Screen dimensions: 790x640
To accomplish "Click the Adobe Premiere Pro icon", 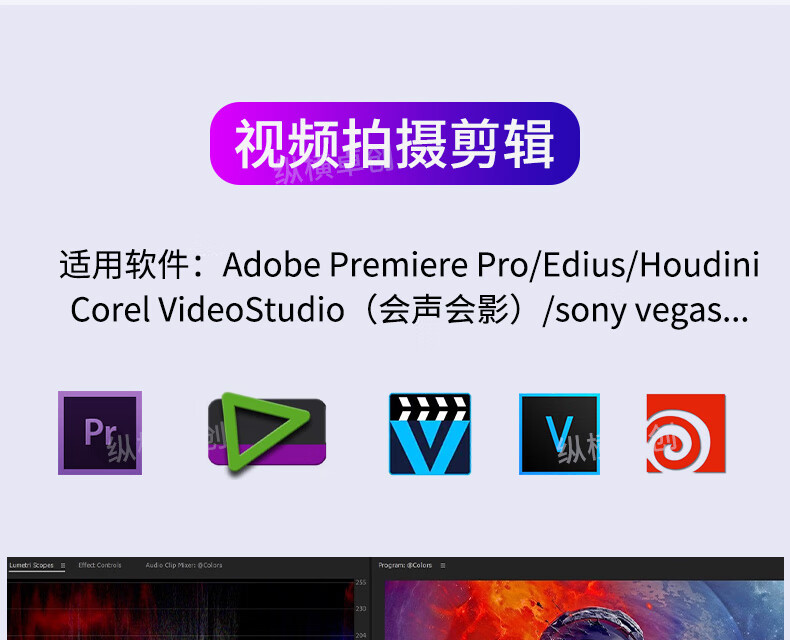I will tap(100, 433).
